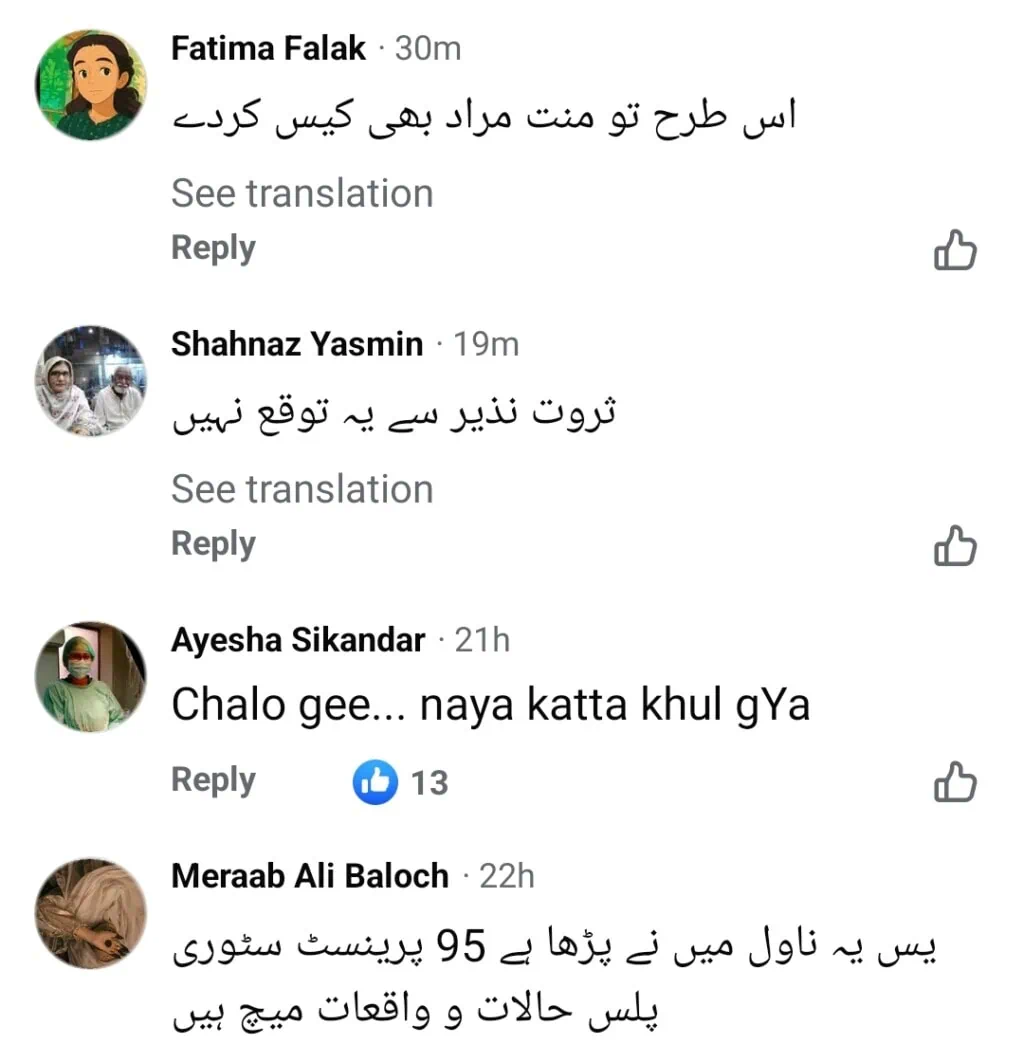The width and height of the screenshot is (1024, 1062).
Task: Like Ayesha Sikandar's comment with thumbs-up
Action: [954, 783]
